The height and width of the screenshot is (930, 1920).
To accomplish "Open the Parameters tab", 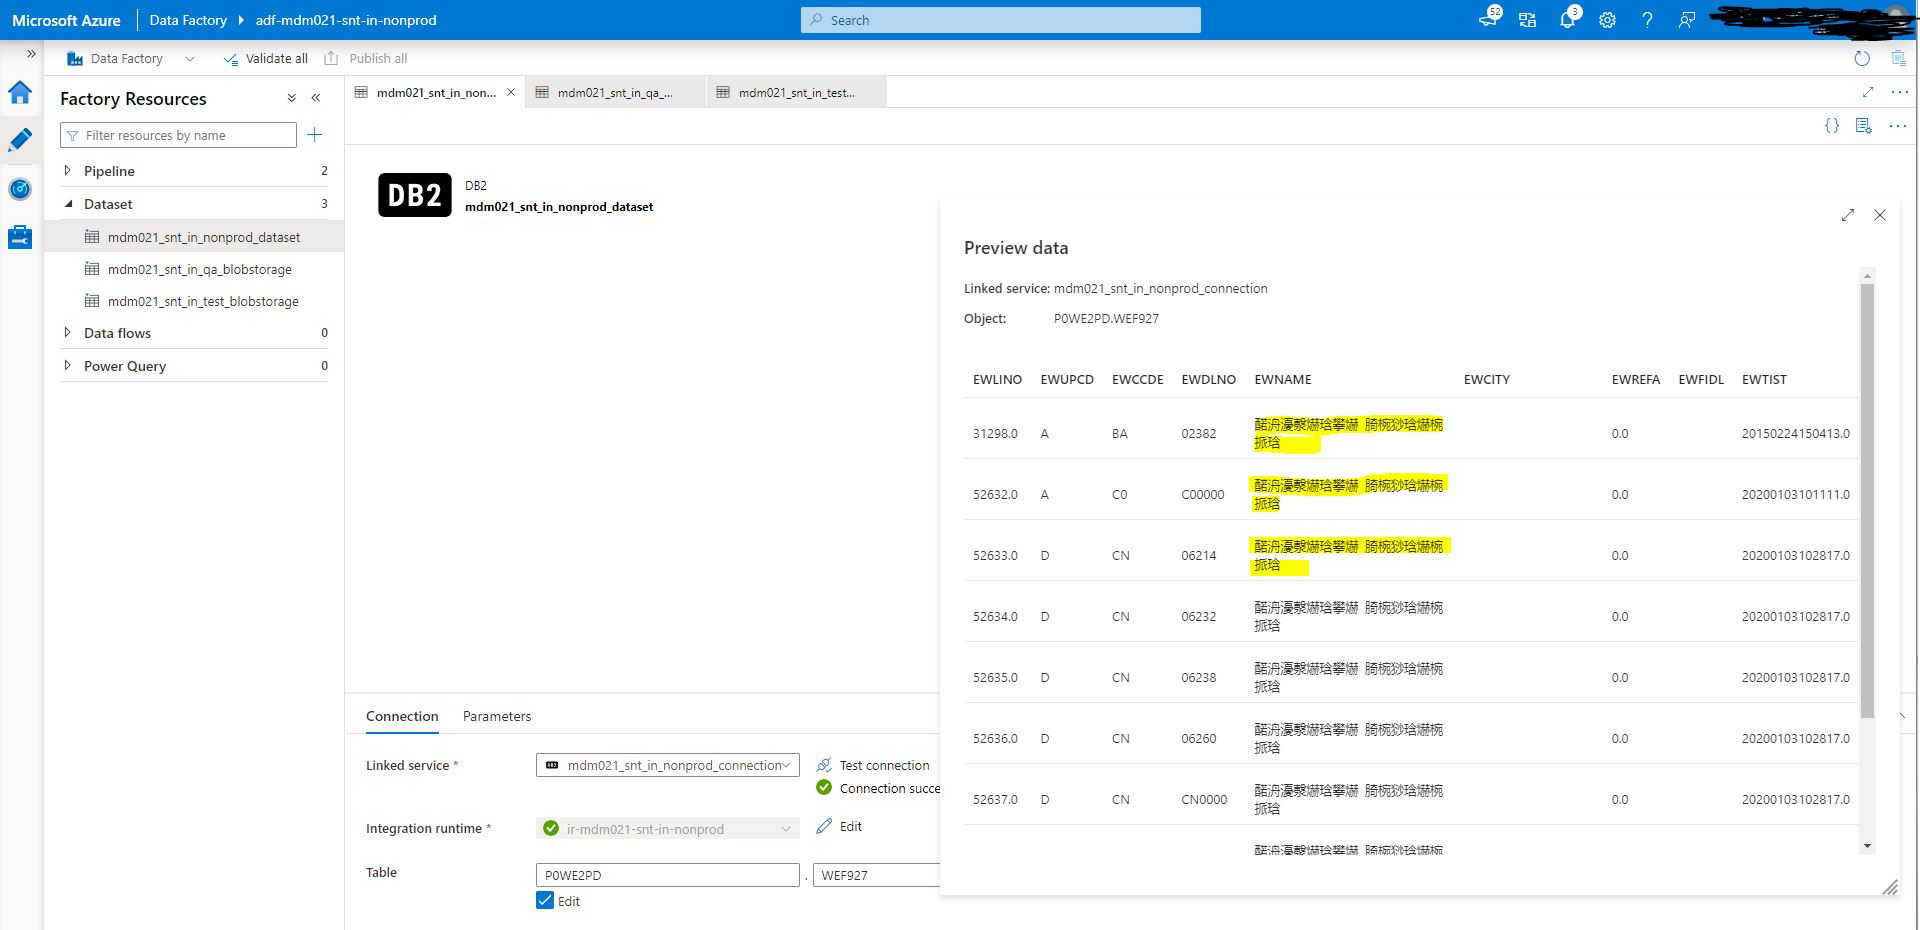I will coord(497,716).
